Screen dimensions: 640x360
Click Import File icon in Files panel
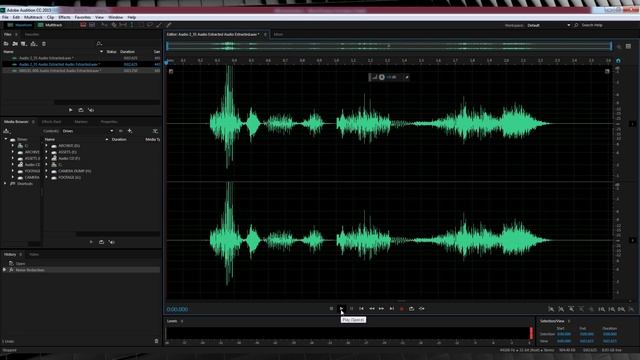click(x=15, y=44)
